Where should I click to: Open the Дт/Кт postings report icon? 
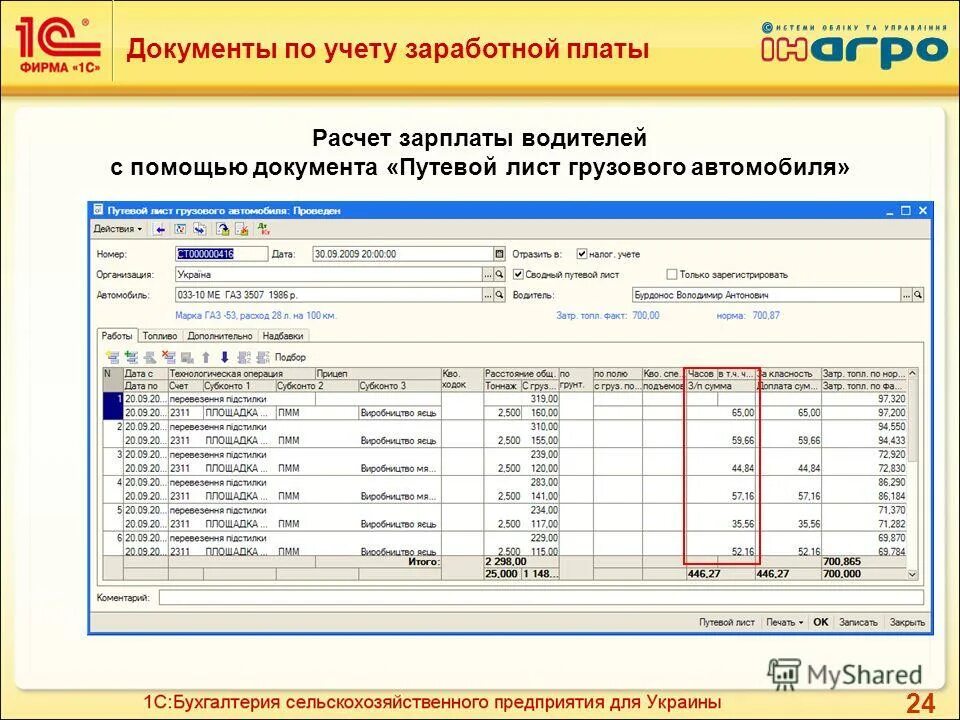click(263, 230)
